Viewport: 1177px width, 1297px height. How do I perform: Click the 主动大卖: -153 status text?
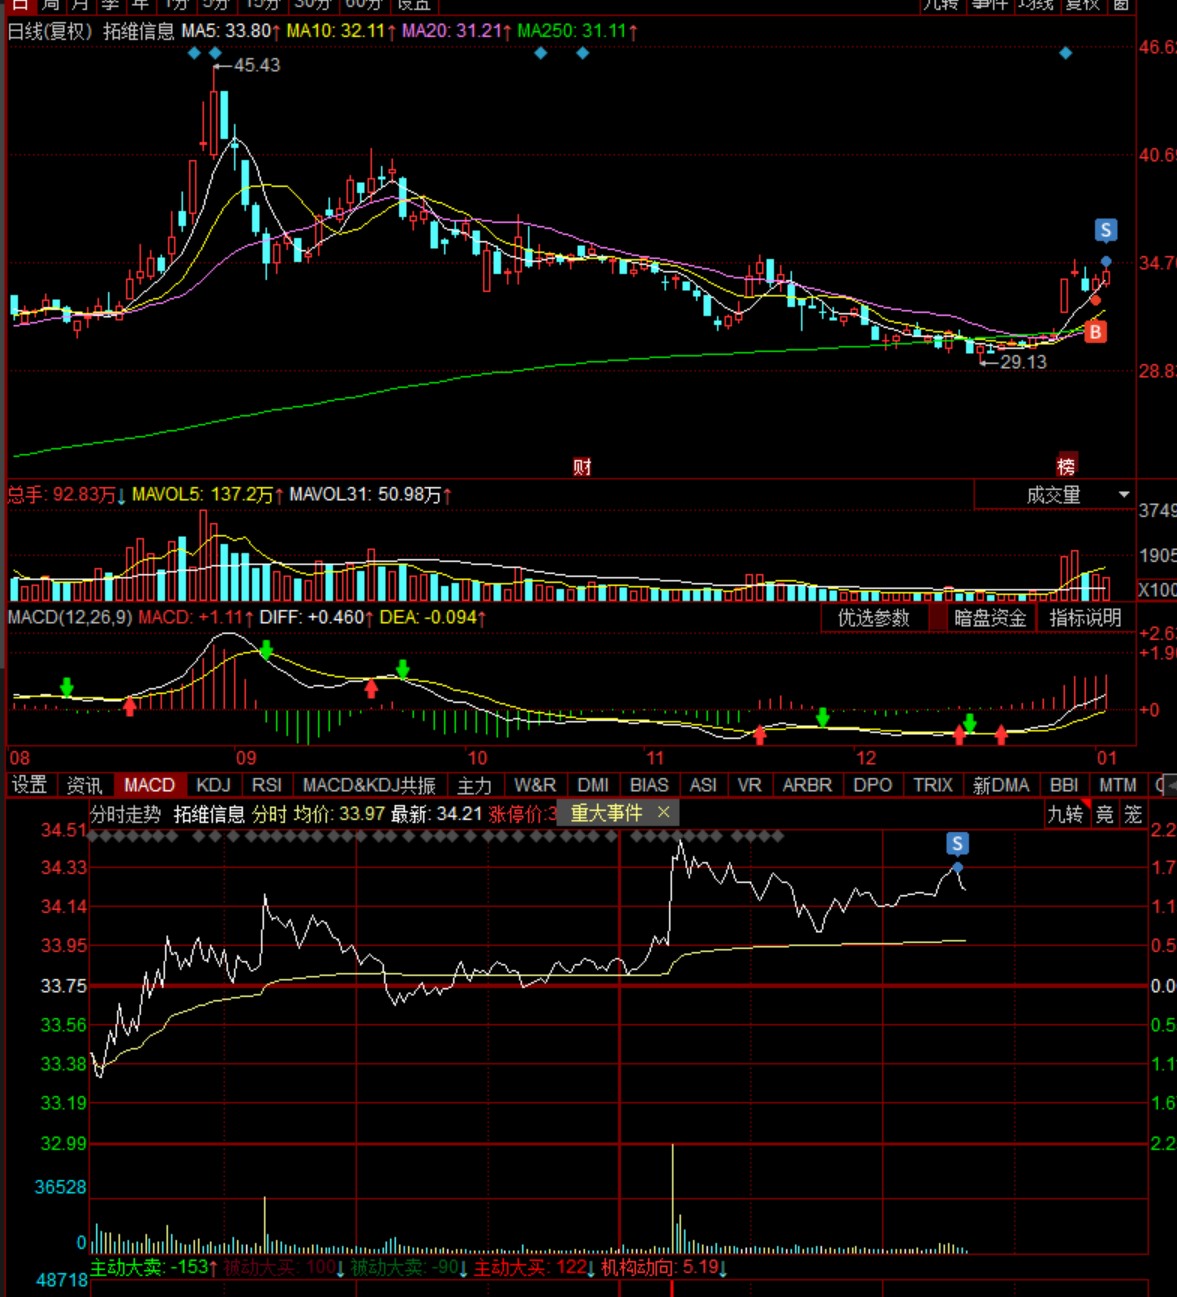pos(154,1268)
